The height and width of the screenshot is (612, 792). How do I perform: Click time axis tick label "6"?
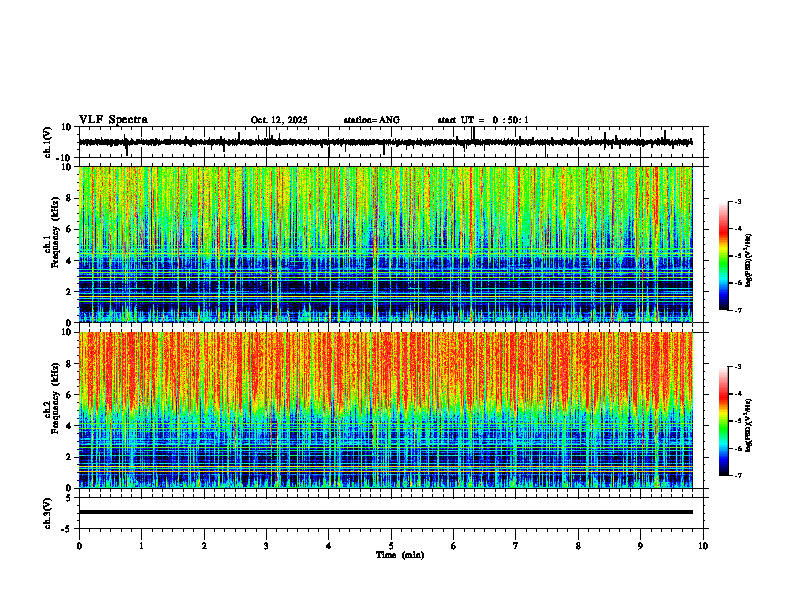[454, 546]
